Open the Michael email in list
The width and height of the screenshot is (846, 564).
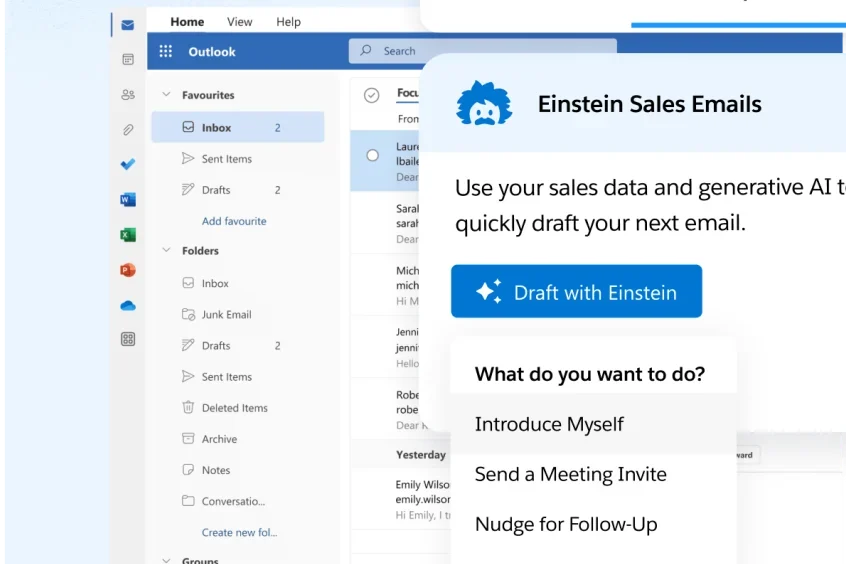pyautogui.click(x=385, y=285)
